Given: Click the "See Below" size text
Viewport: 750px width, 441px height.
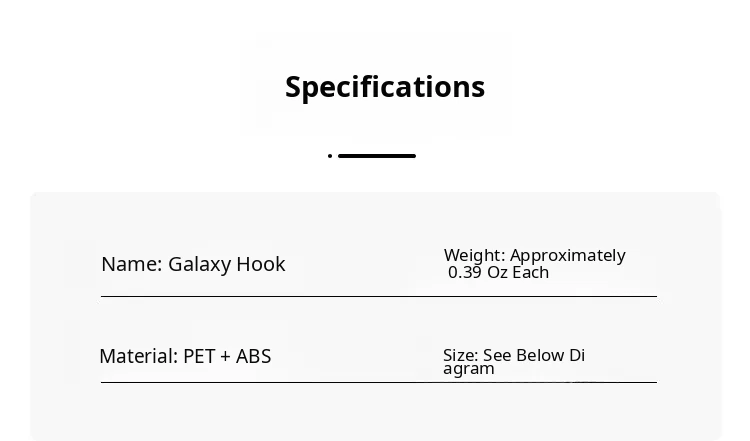Looking at the screenshot, I should coord(524,355).
